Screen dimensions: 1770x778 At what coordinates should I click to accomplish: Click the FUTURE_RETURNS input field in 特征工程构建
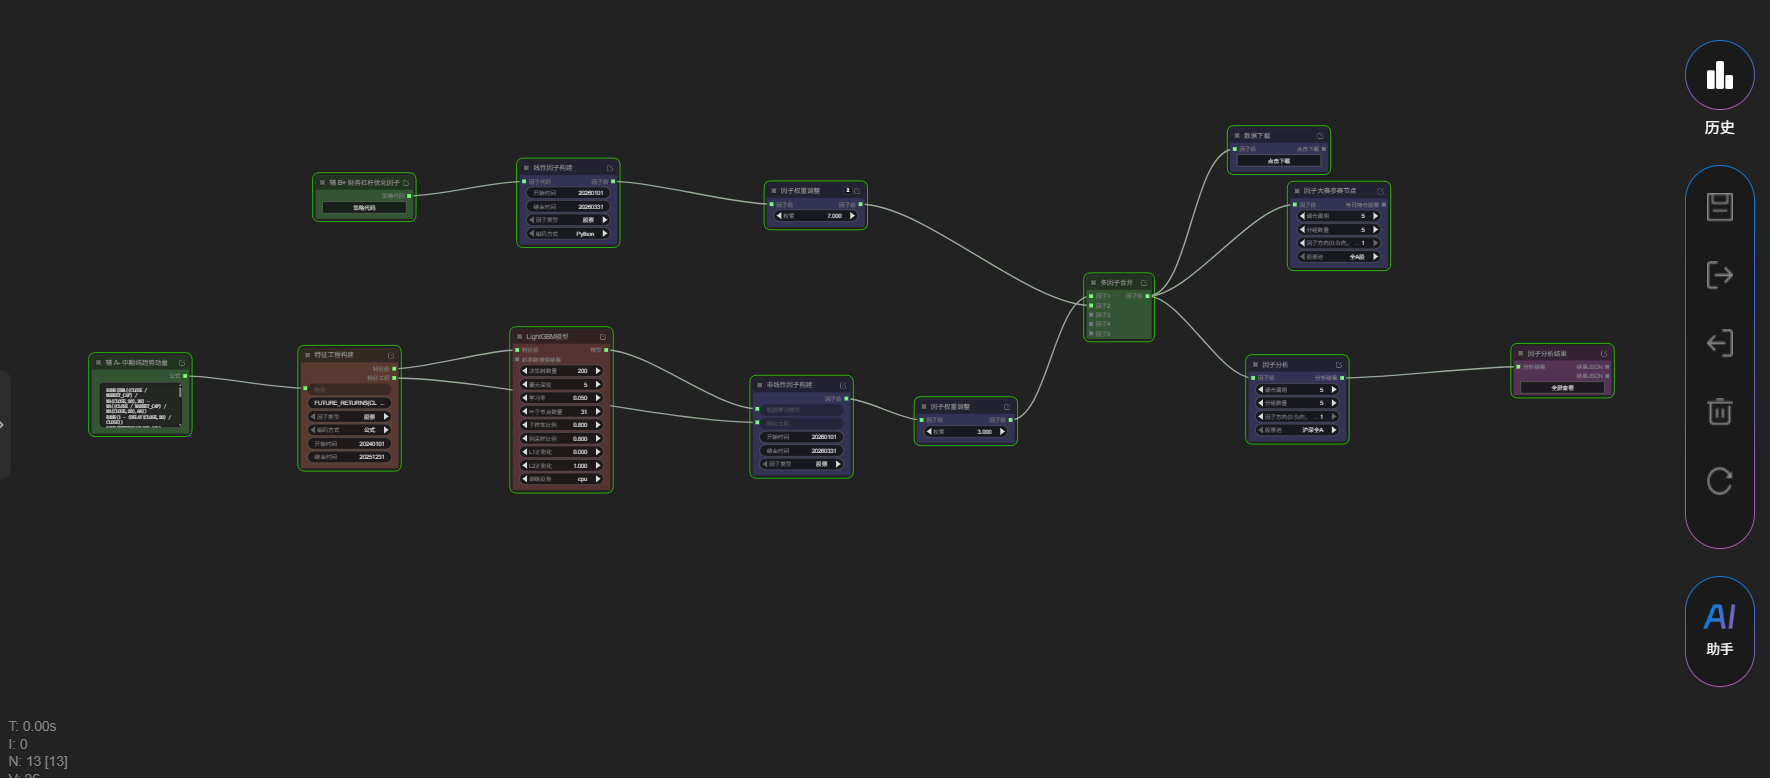(348, 403)
